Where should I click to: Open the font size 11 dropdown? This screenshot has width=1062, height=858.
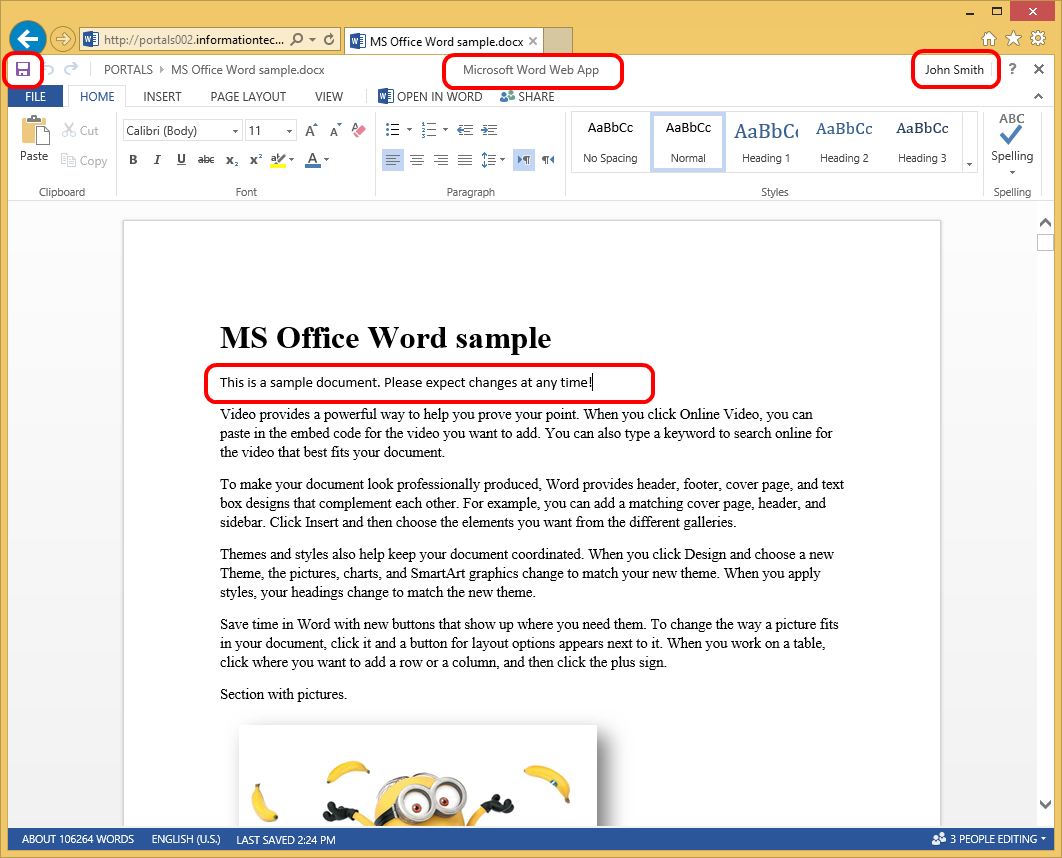(289, 131)
